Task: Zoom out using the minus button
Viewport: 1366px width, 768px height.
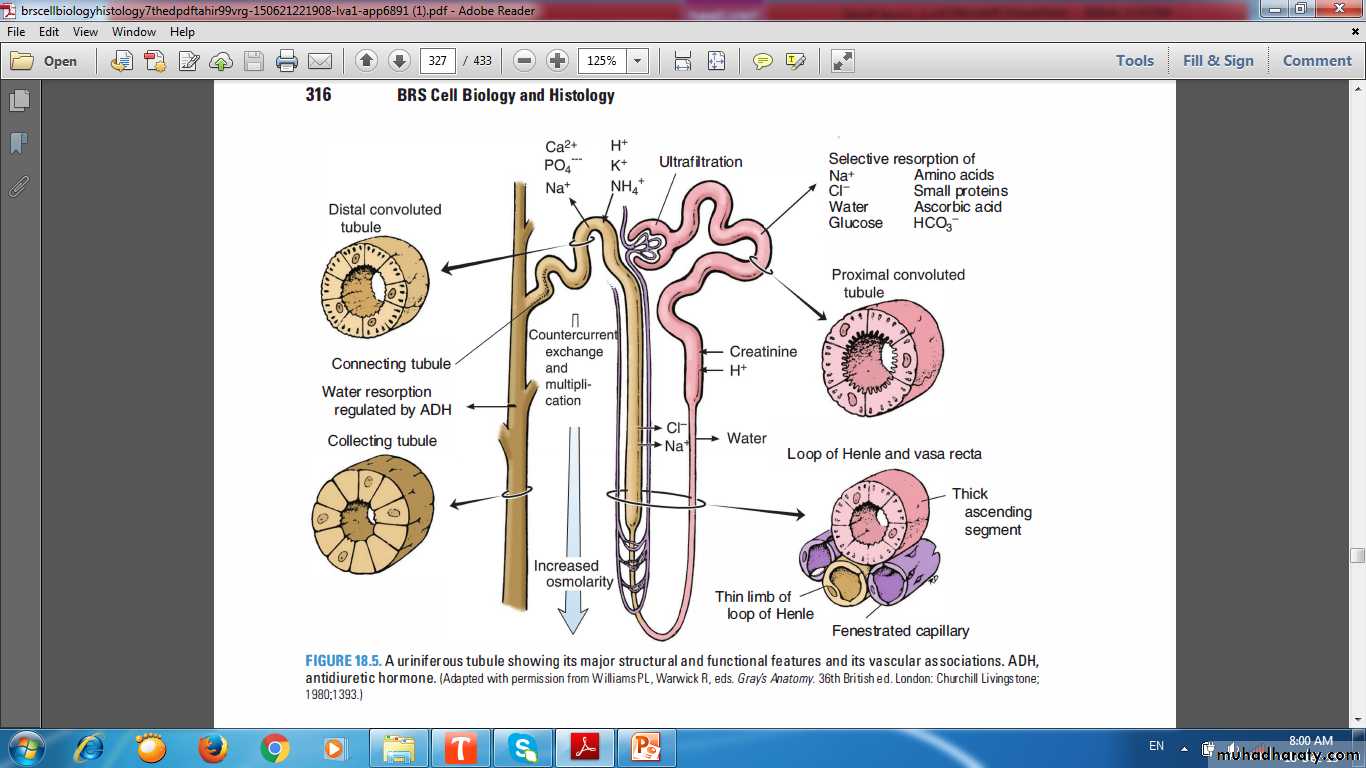Action: click(524, 61)
